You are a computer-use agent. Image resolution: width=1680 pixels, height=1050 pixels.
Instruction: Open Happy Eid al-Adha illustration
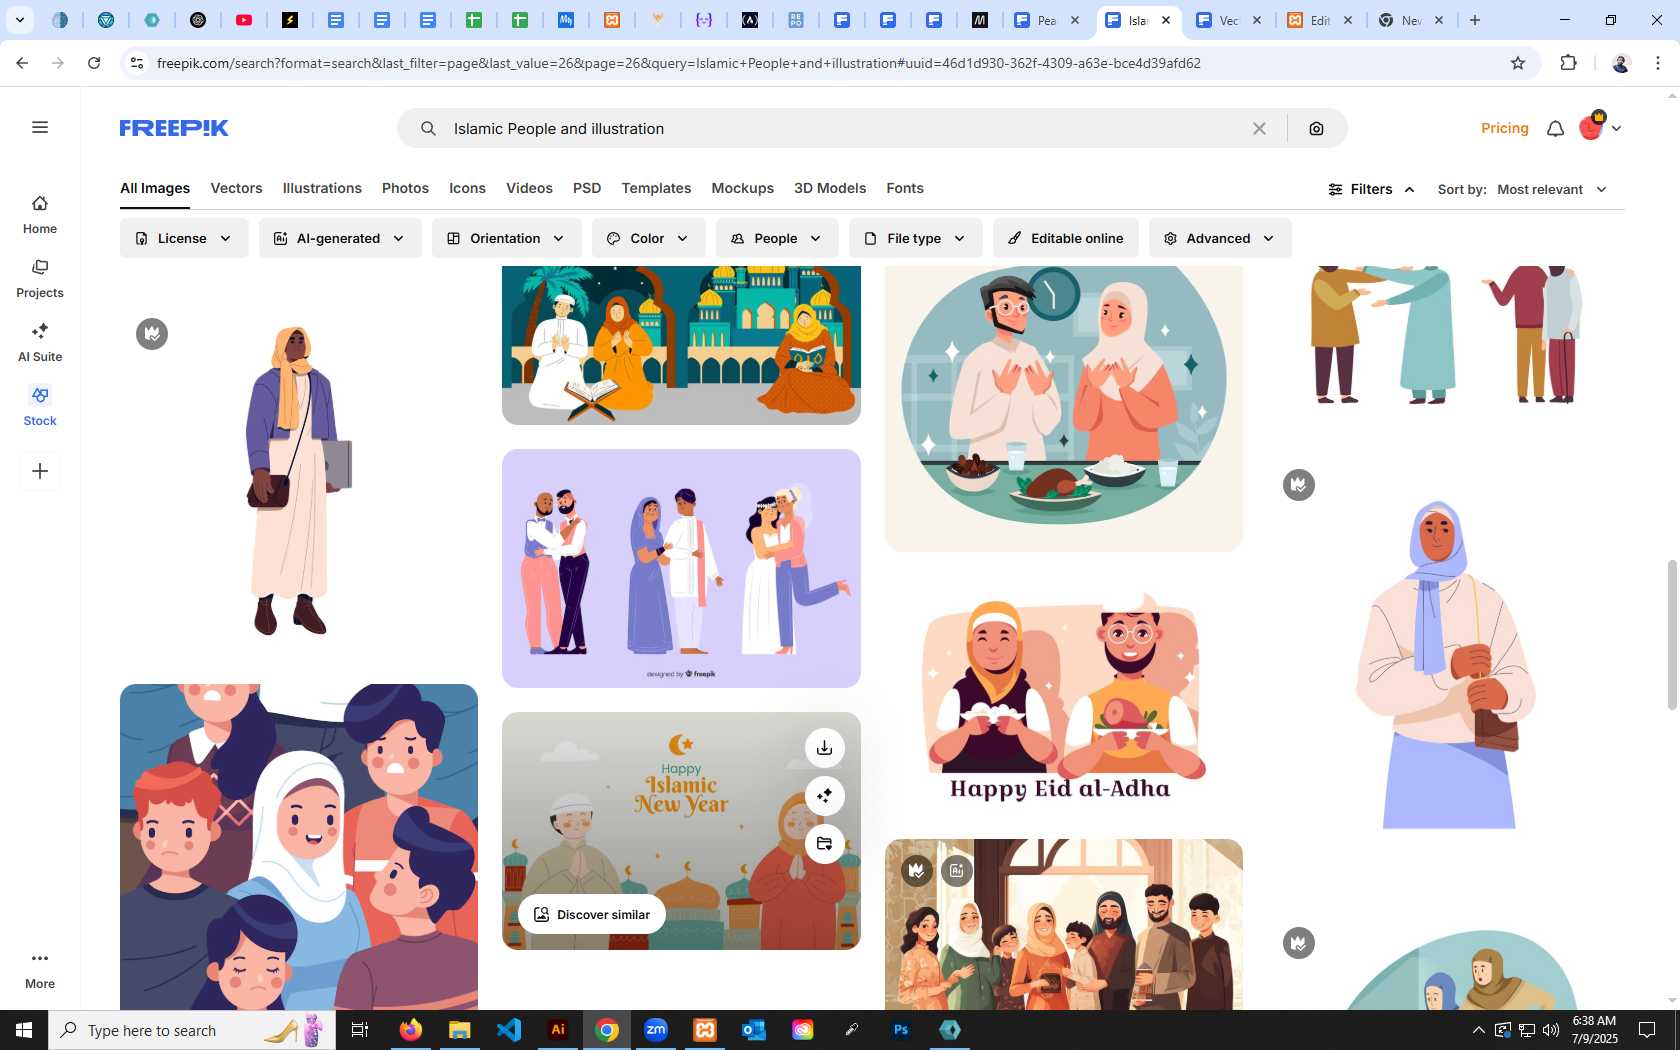point(1063,695)
